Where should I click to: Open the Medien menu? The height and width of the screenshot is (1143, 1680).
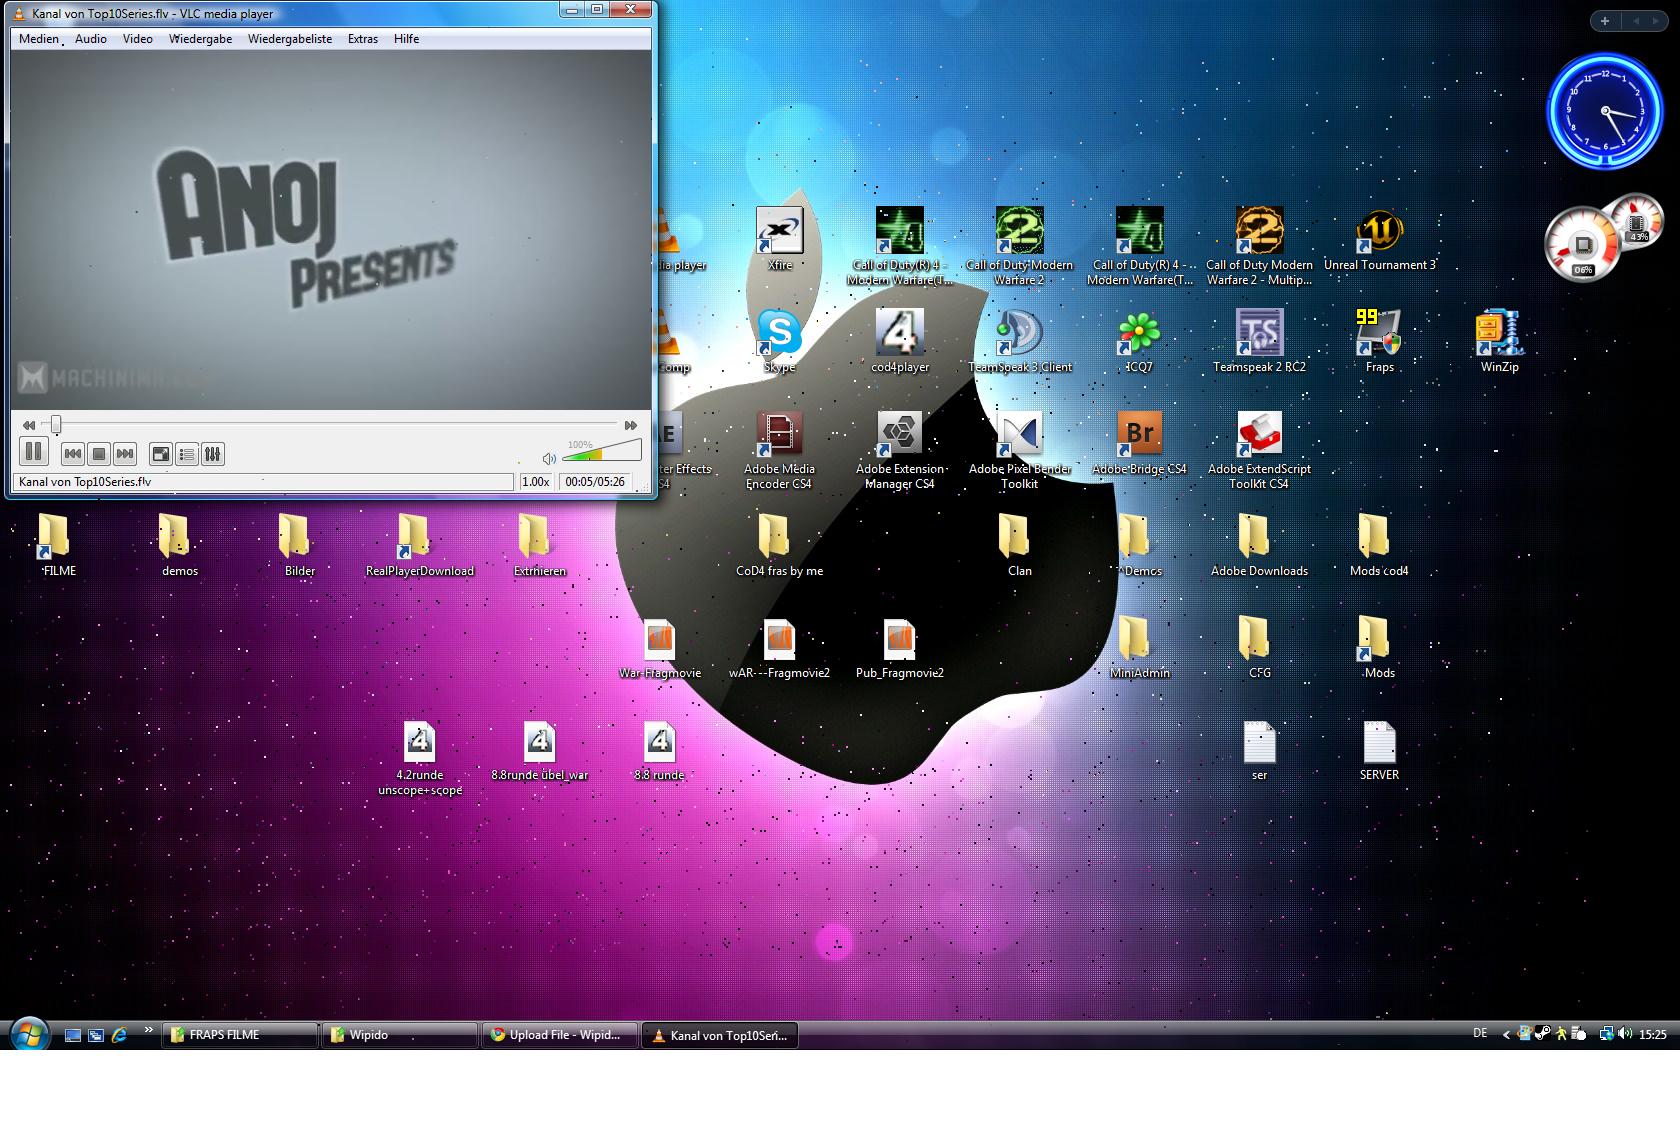(x=39, y=39)
